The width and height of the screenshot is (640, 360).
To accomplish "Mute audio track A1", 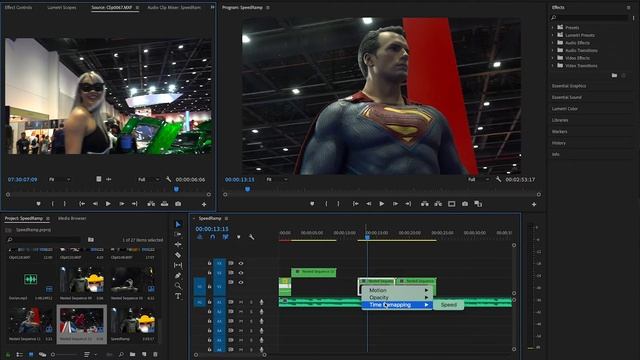I will click(241, 302).
